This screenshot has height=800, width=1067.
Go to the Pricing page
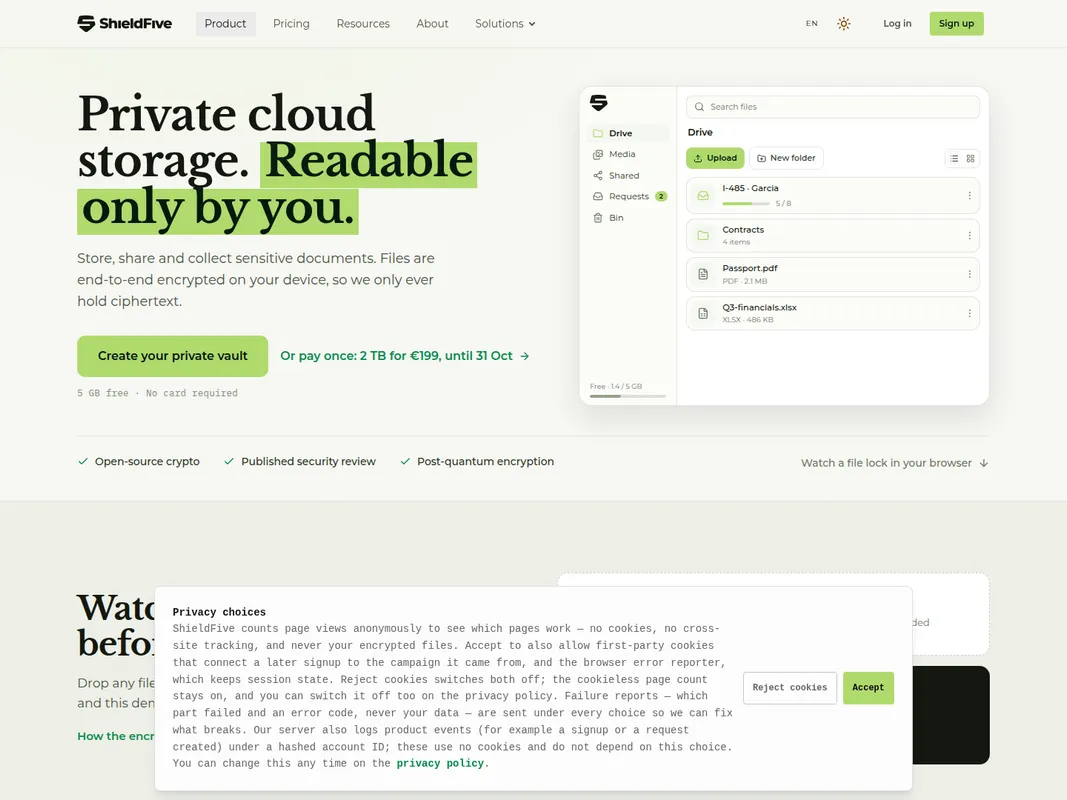[291, 24]
